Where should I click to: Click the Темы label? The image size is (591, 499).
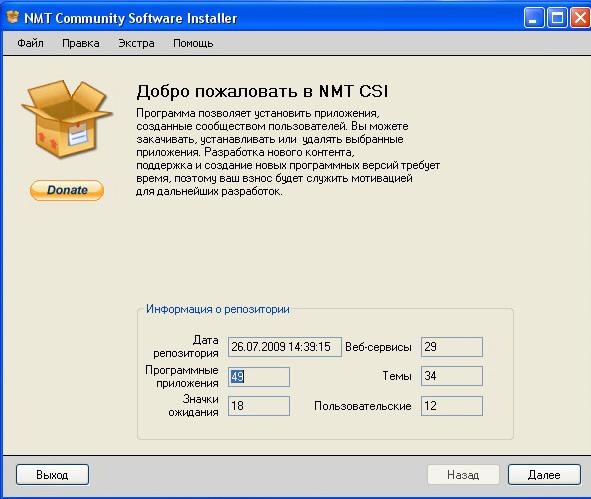[397, 376]
